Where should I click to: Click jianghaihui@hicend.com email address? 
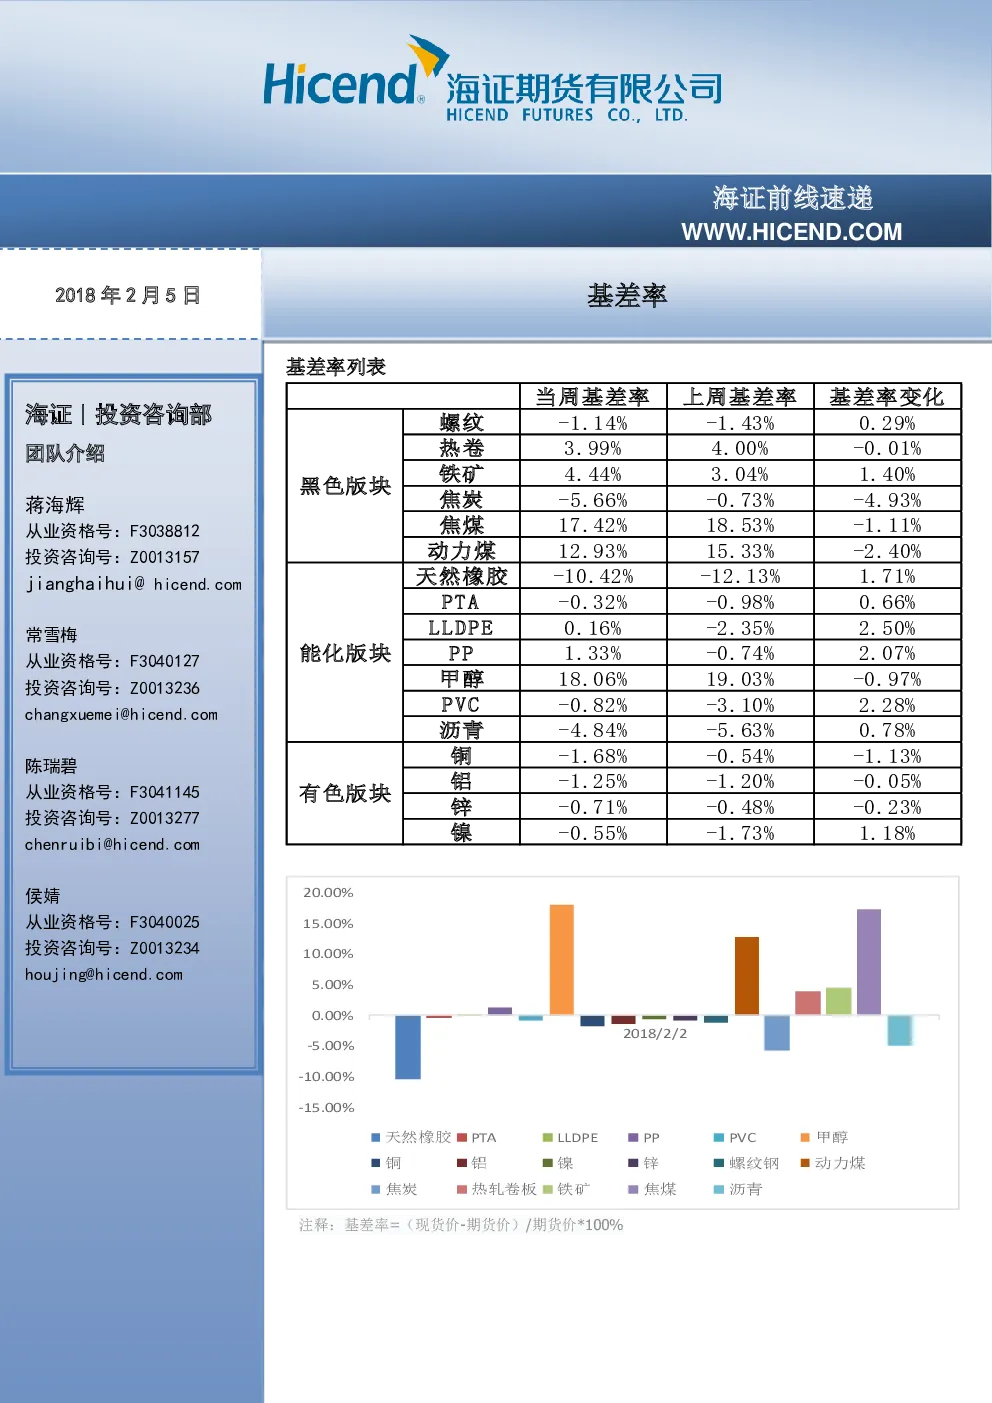click(133, 584)
